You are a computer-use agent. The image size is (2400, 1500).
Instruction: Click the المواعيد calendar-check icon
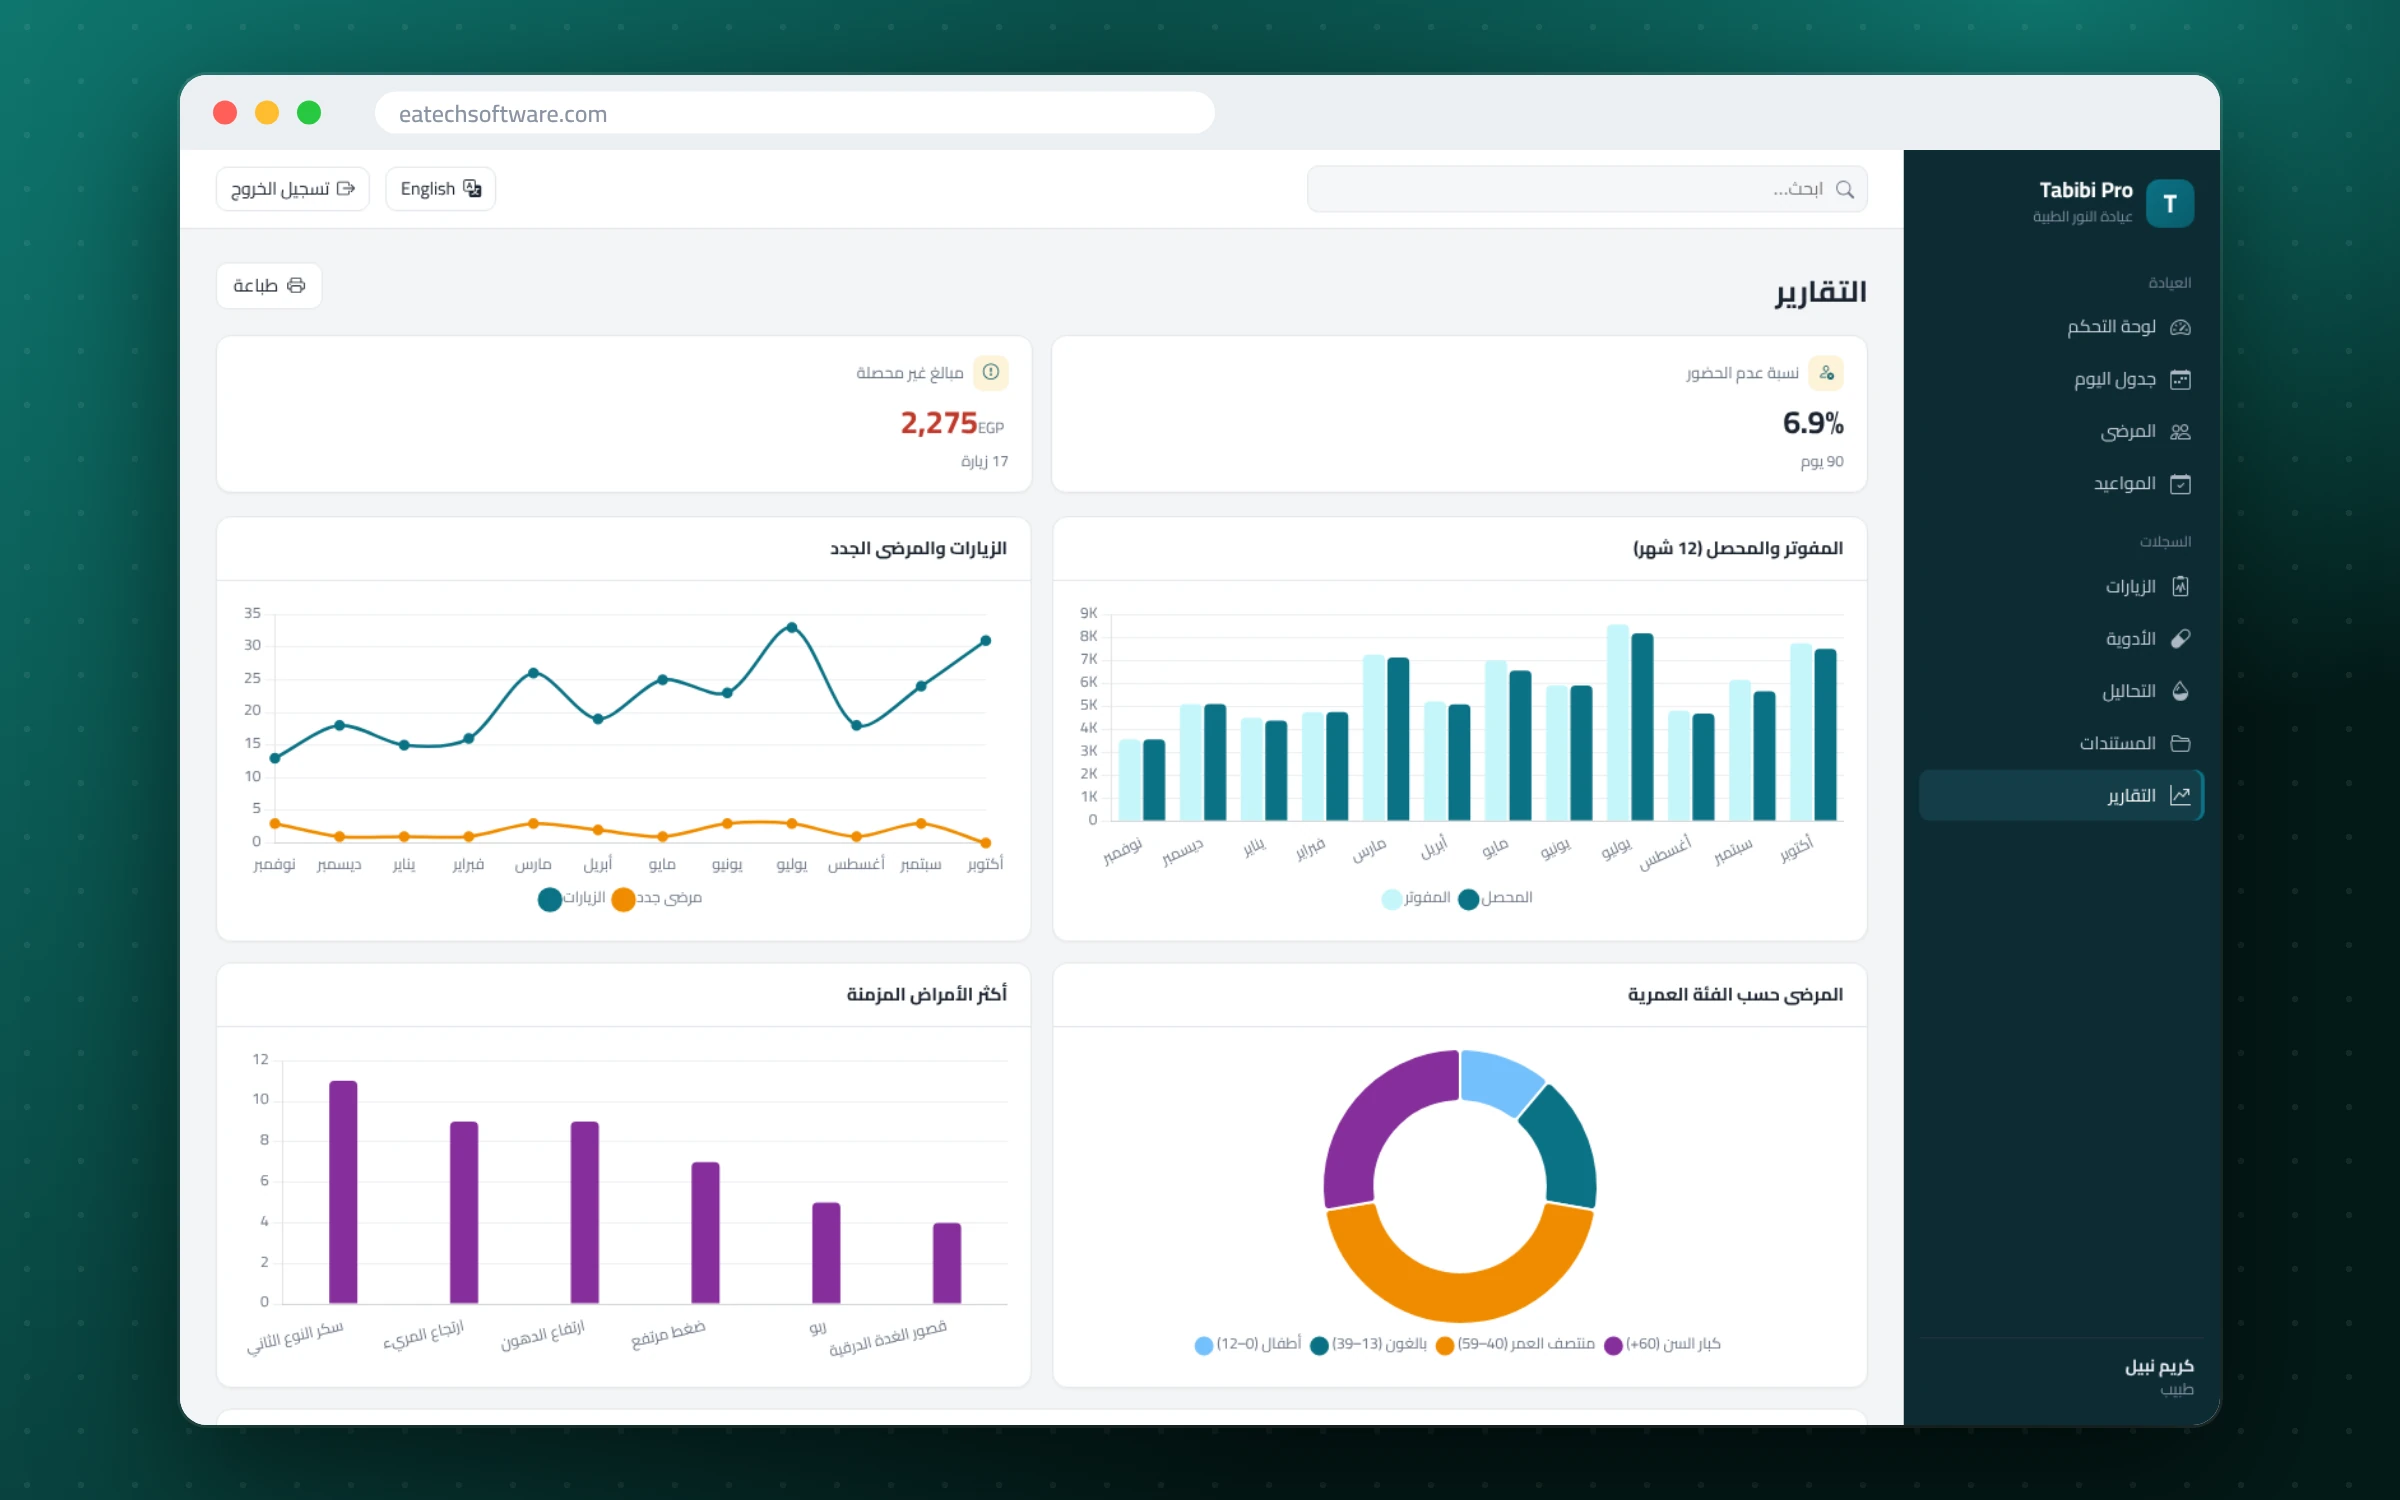tap(2180, 484)
